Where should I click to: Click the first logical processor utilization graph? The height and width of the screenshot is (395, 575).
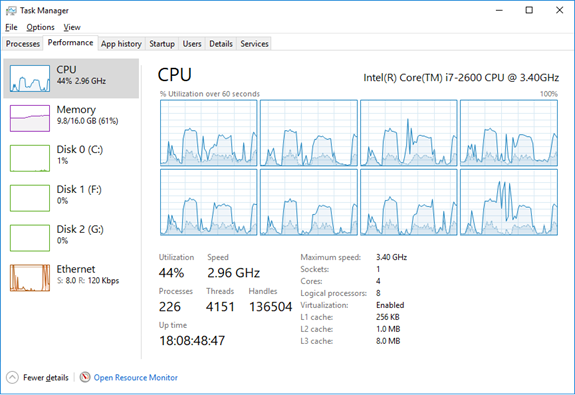(209, 133)
